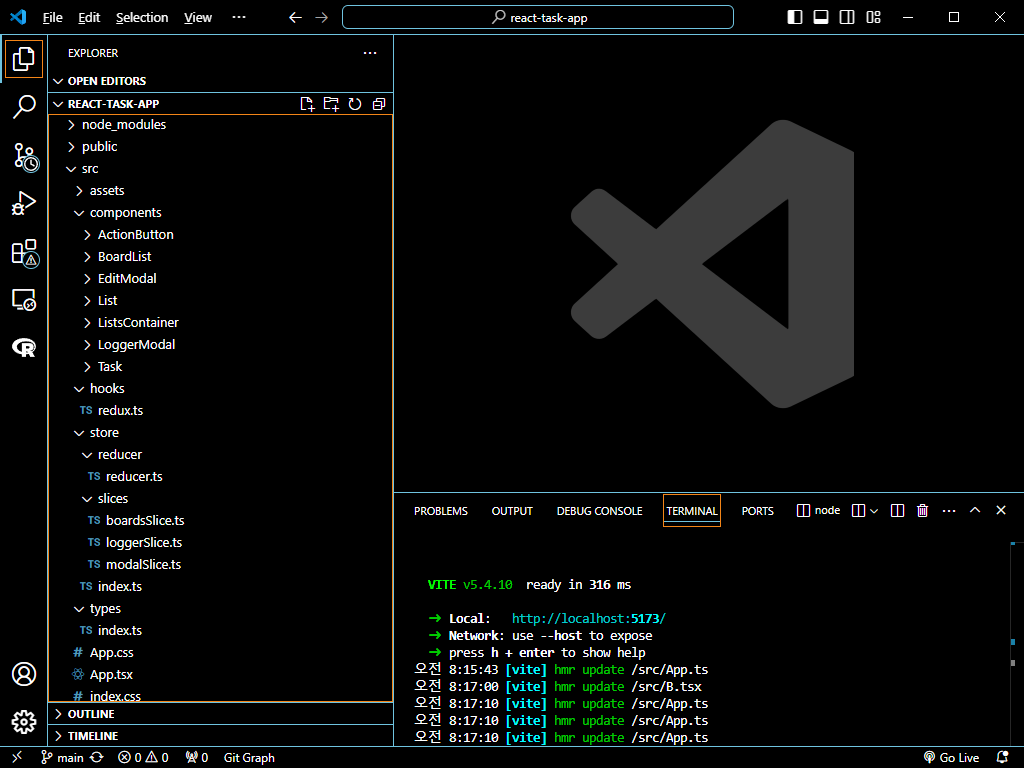Refresh the Explorer file tree

coord(355,104)
